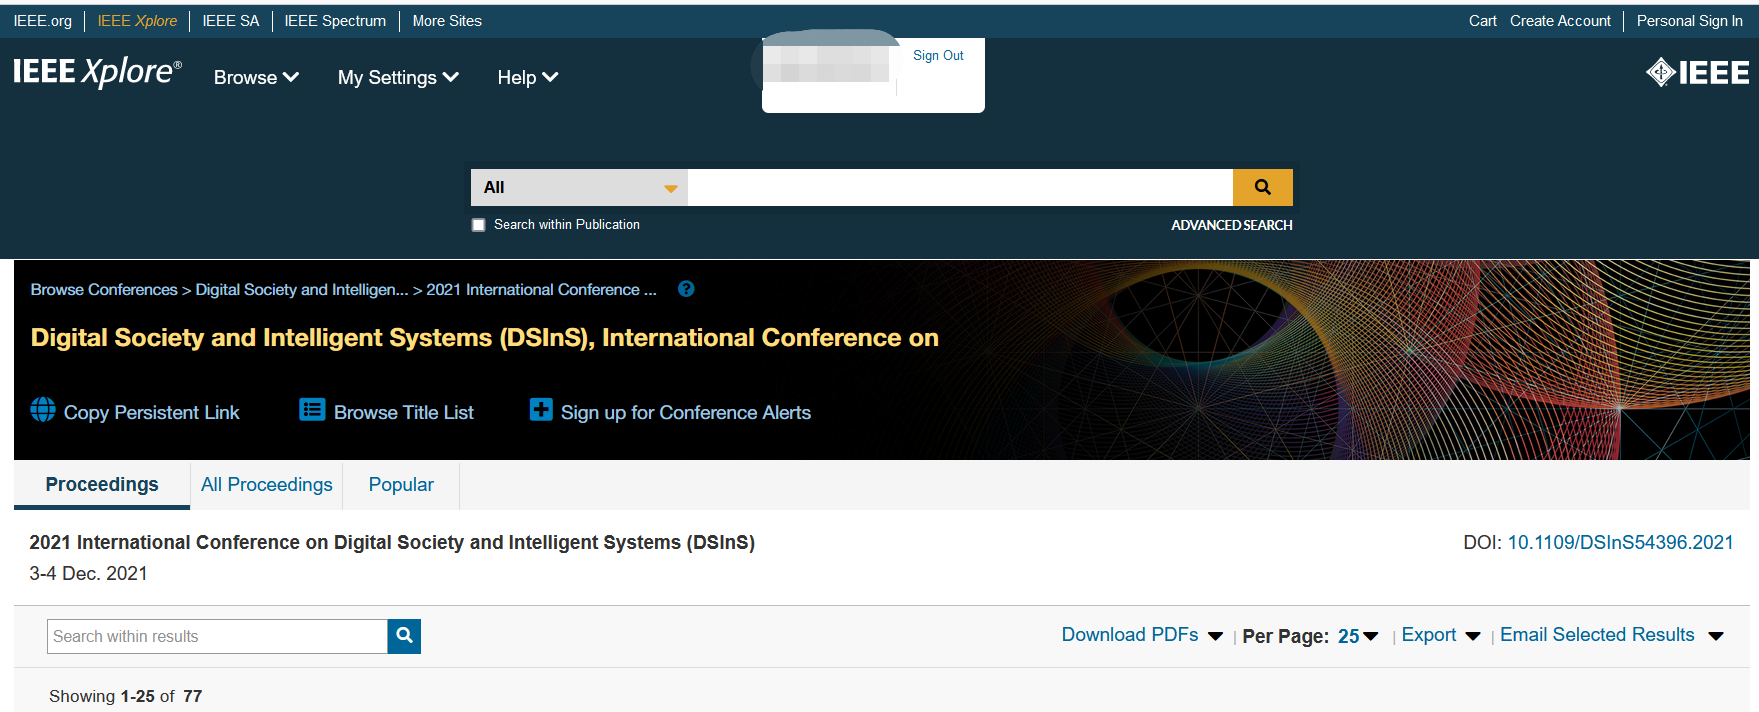
Task: Change the Per Page 25 setting
Action: tap(1358, 636)
